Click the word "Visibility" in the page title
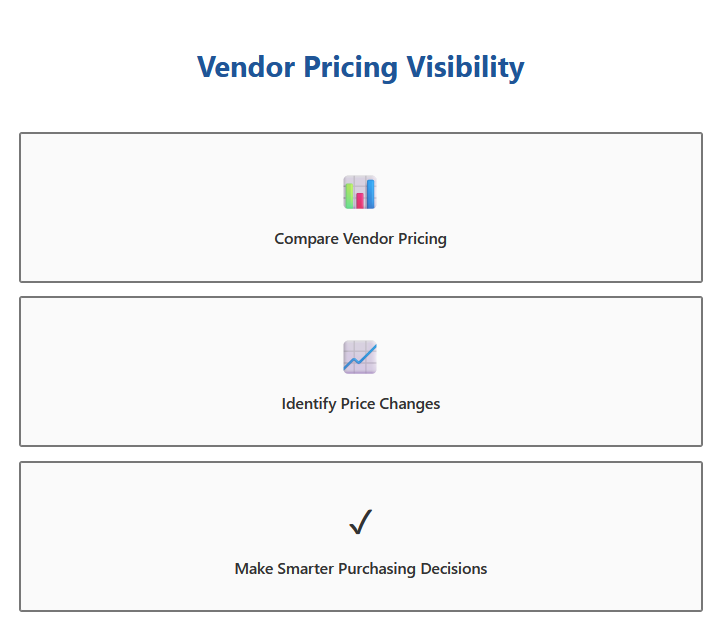The height and width of the screenshot is (641, 722). pyautogui.click(x=465, y=67)
